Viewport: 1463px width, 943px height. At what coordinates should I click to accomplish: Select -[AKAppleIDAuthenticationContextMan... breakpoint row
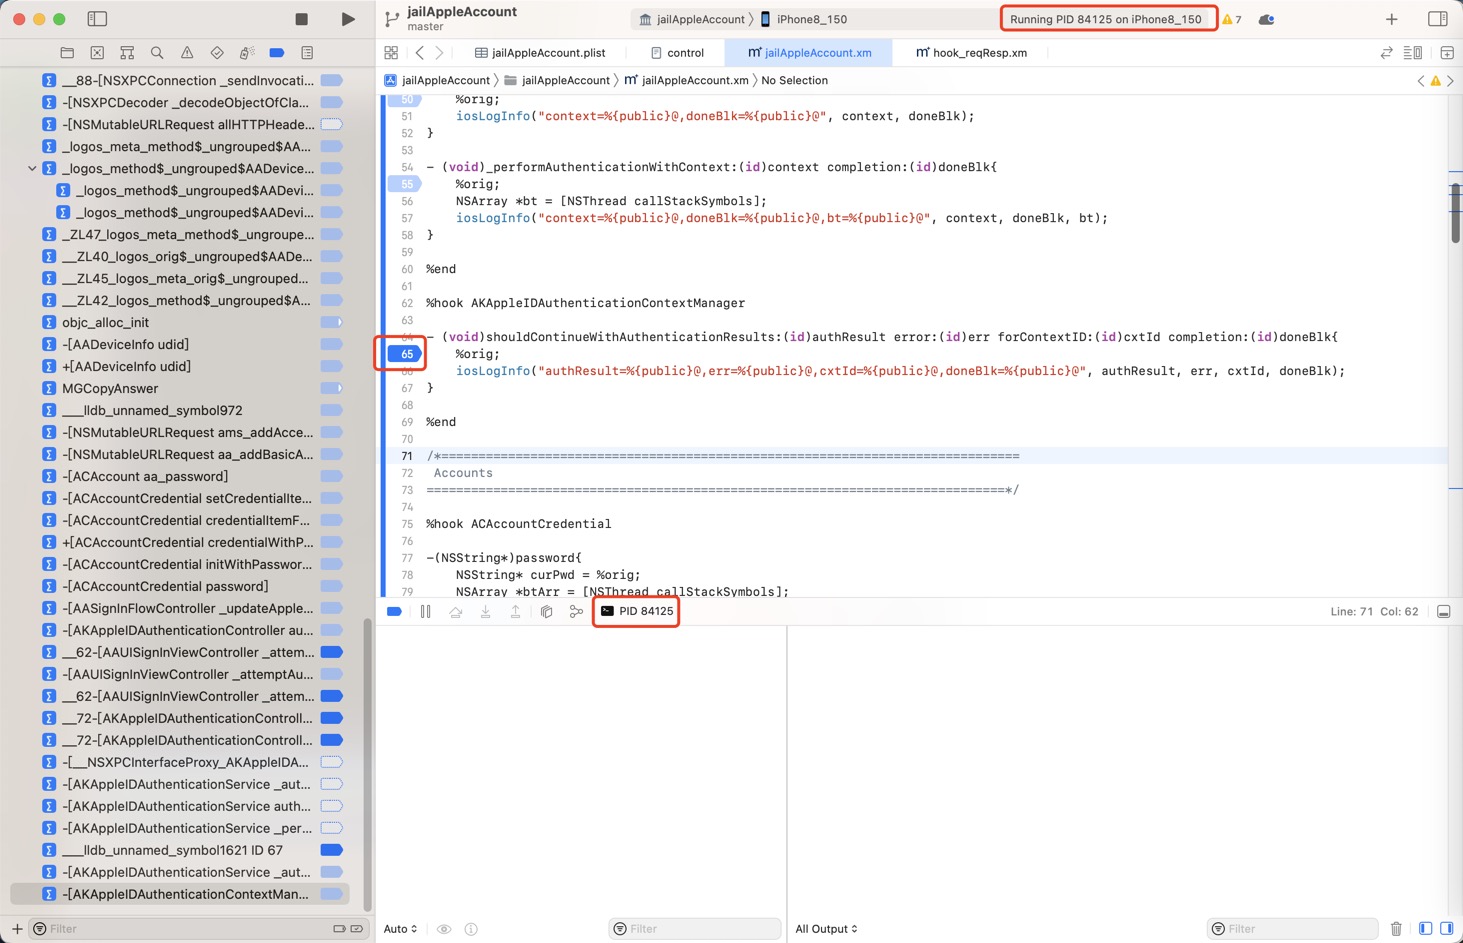180,894
